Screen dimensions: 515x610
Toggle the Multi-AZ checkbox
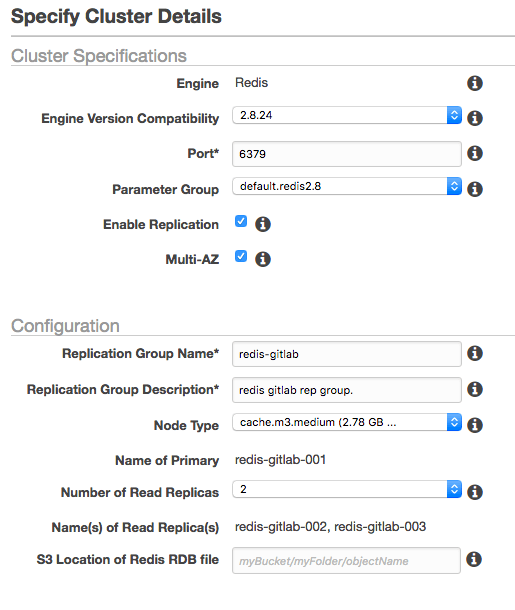tap(241, 256)
